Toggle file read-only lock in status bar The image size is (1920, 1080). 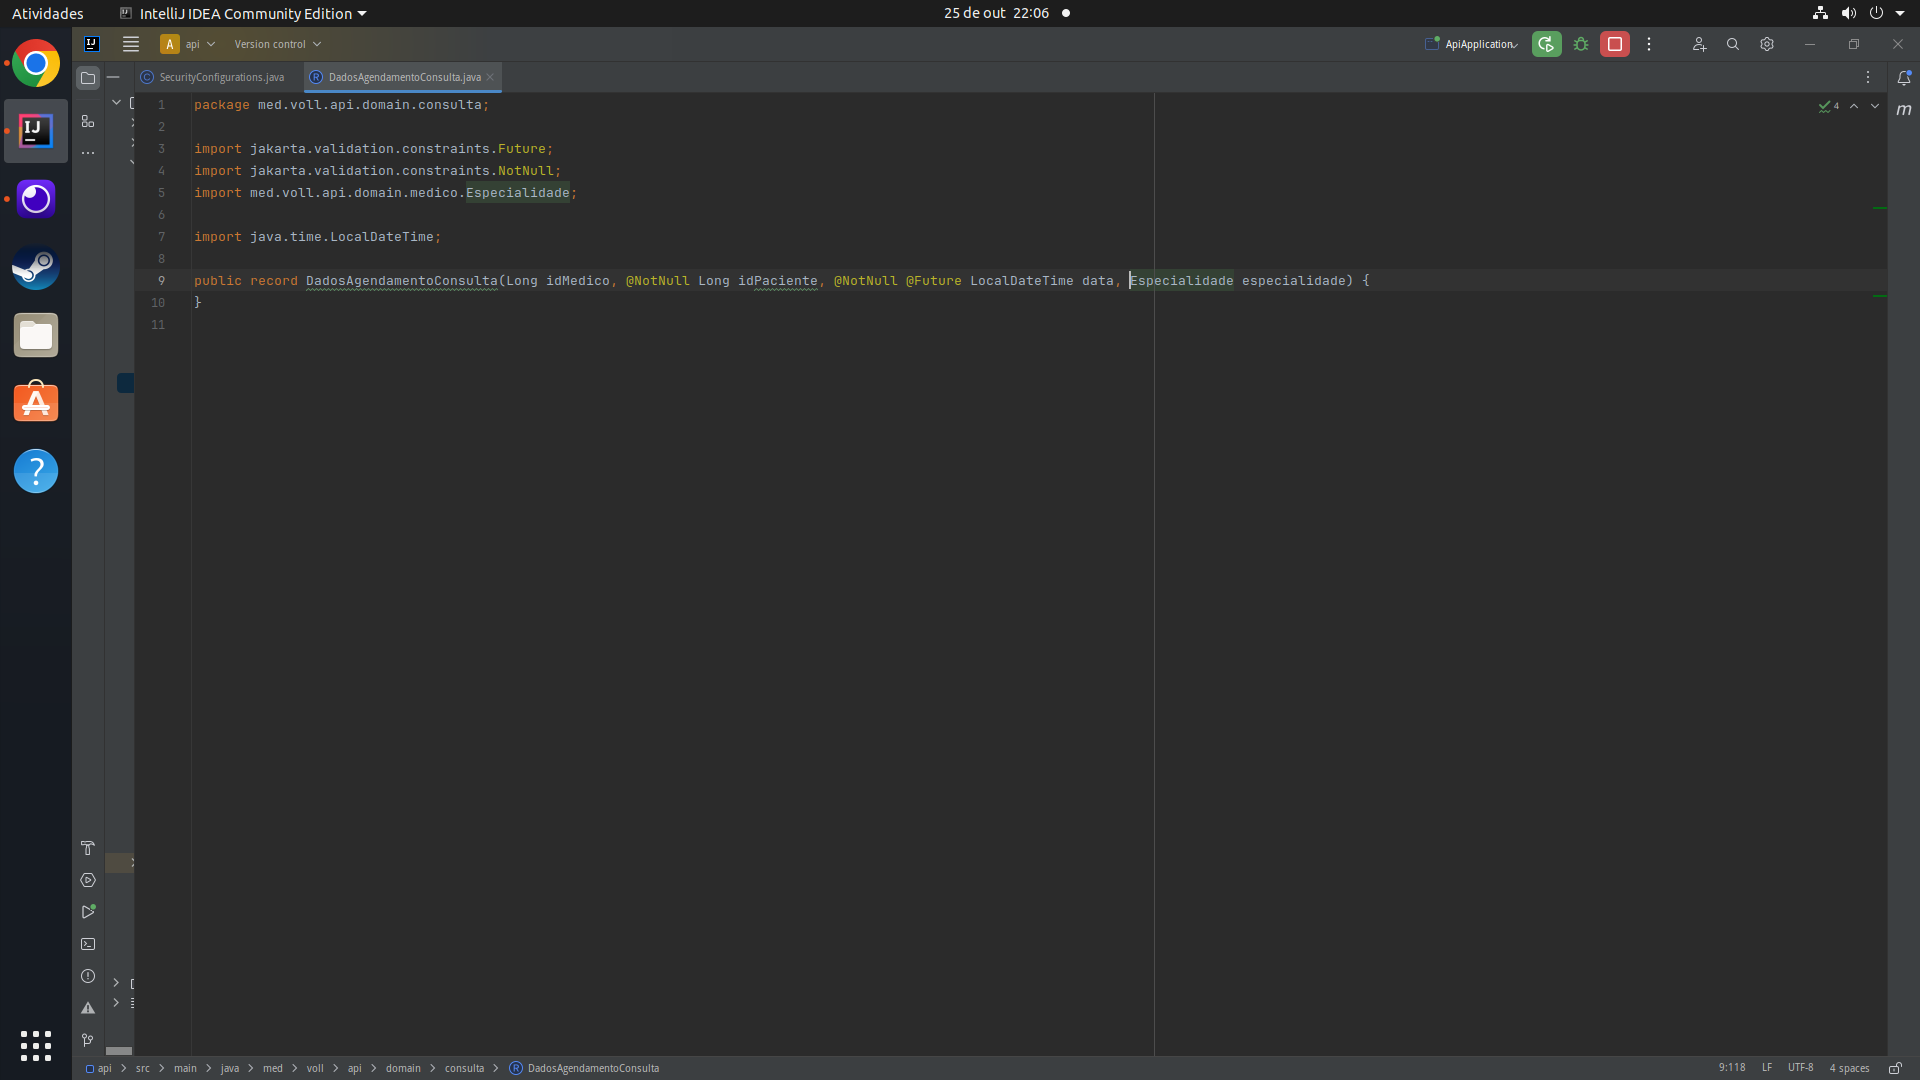pyautogui.click(x=1895, y=1068)
